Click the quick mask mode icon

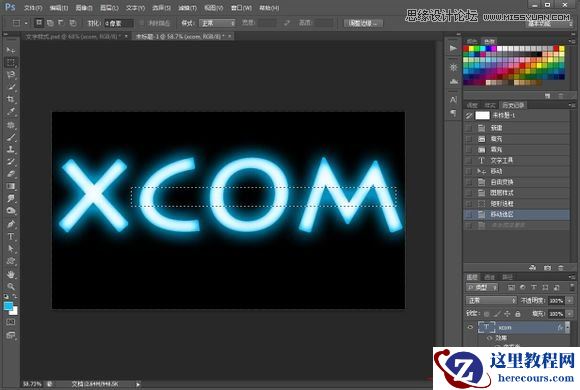pos(10,322)
